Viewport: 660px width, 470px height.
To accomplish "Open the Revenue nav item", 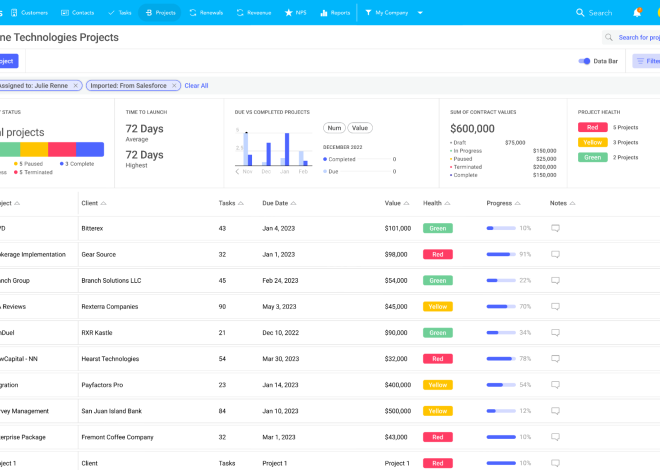I will (254, 13).
